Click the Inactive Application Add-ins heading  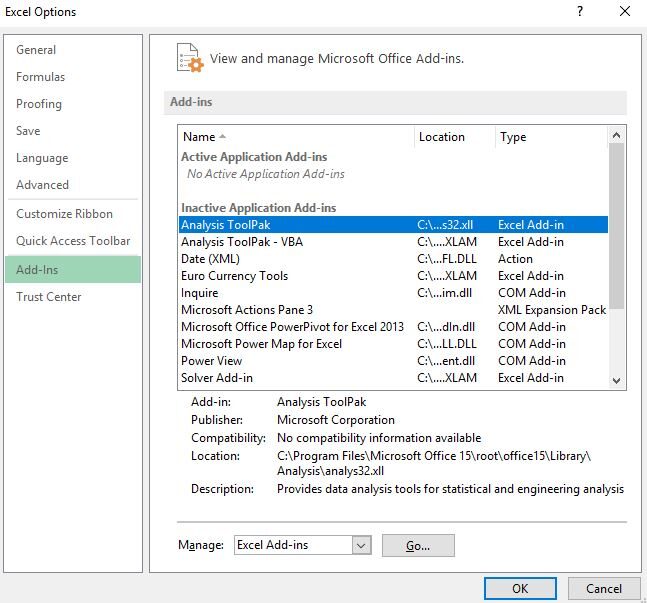click(x=259, y=208)
